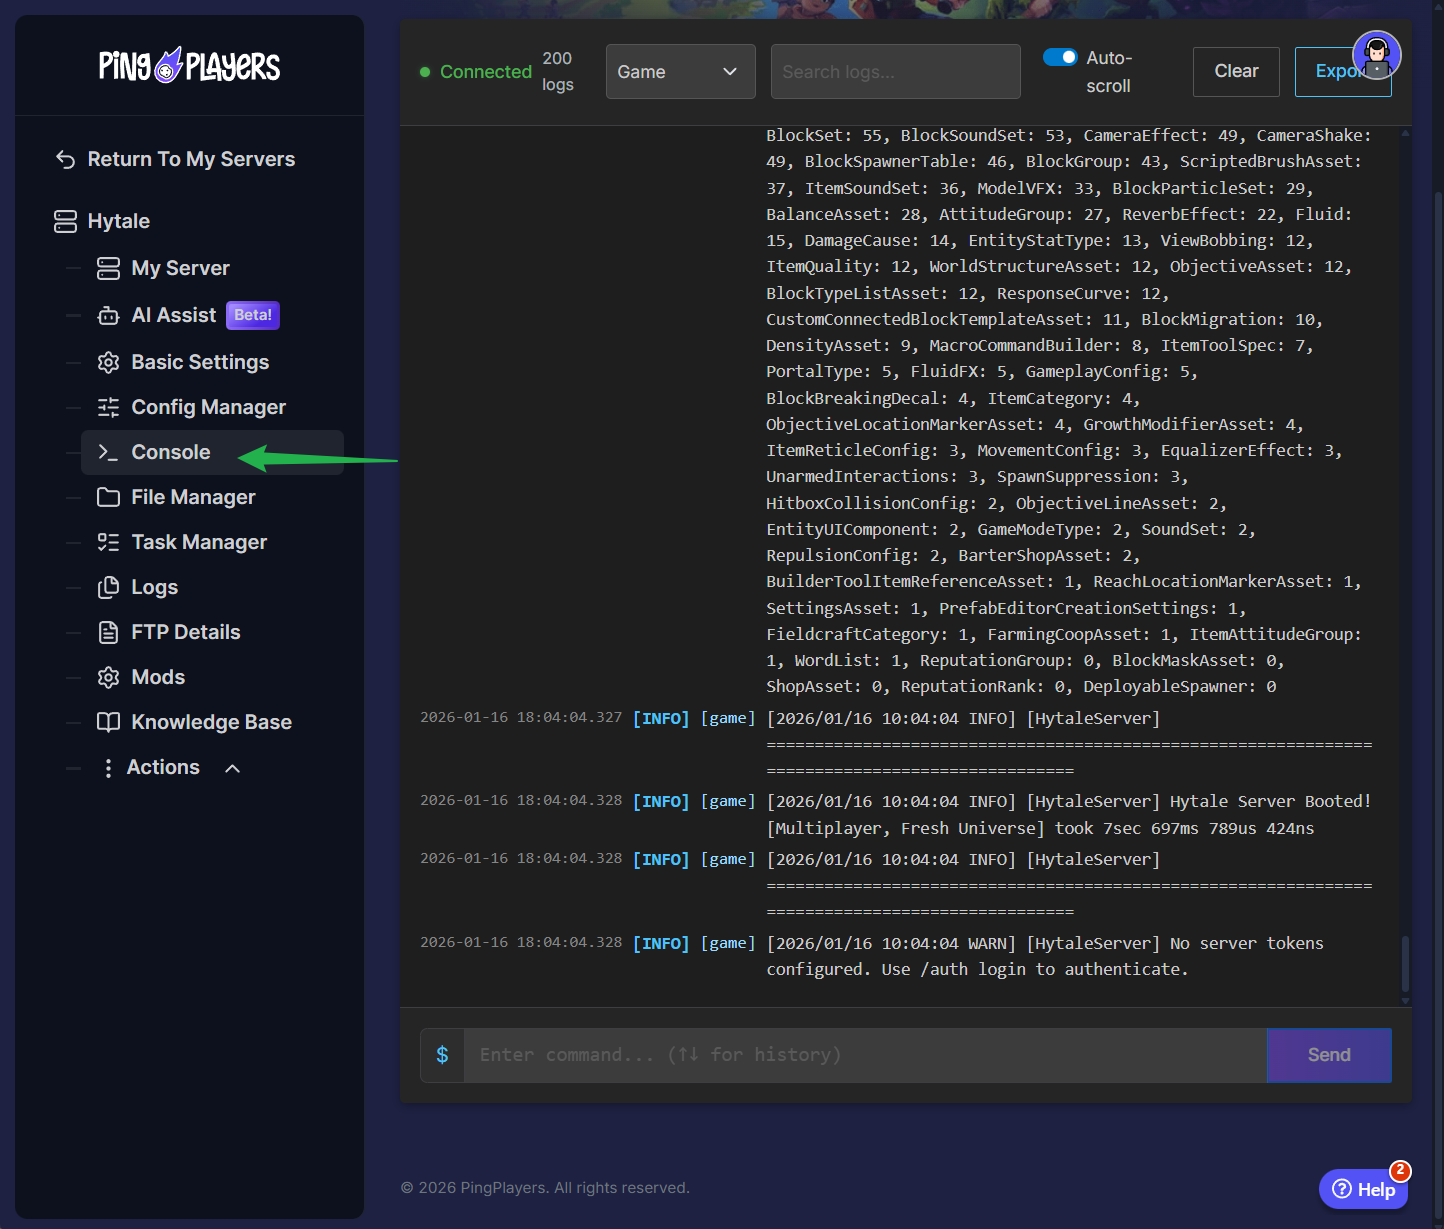Click the AI Assist robot icon
This screenshot has height=1229, width=1444.
pos(108,316)
